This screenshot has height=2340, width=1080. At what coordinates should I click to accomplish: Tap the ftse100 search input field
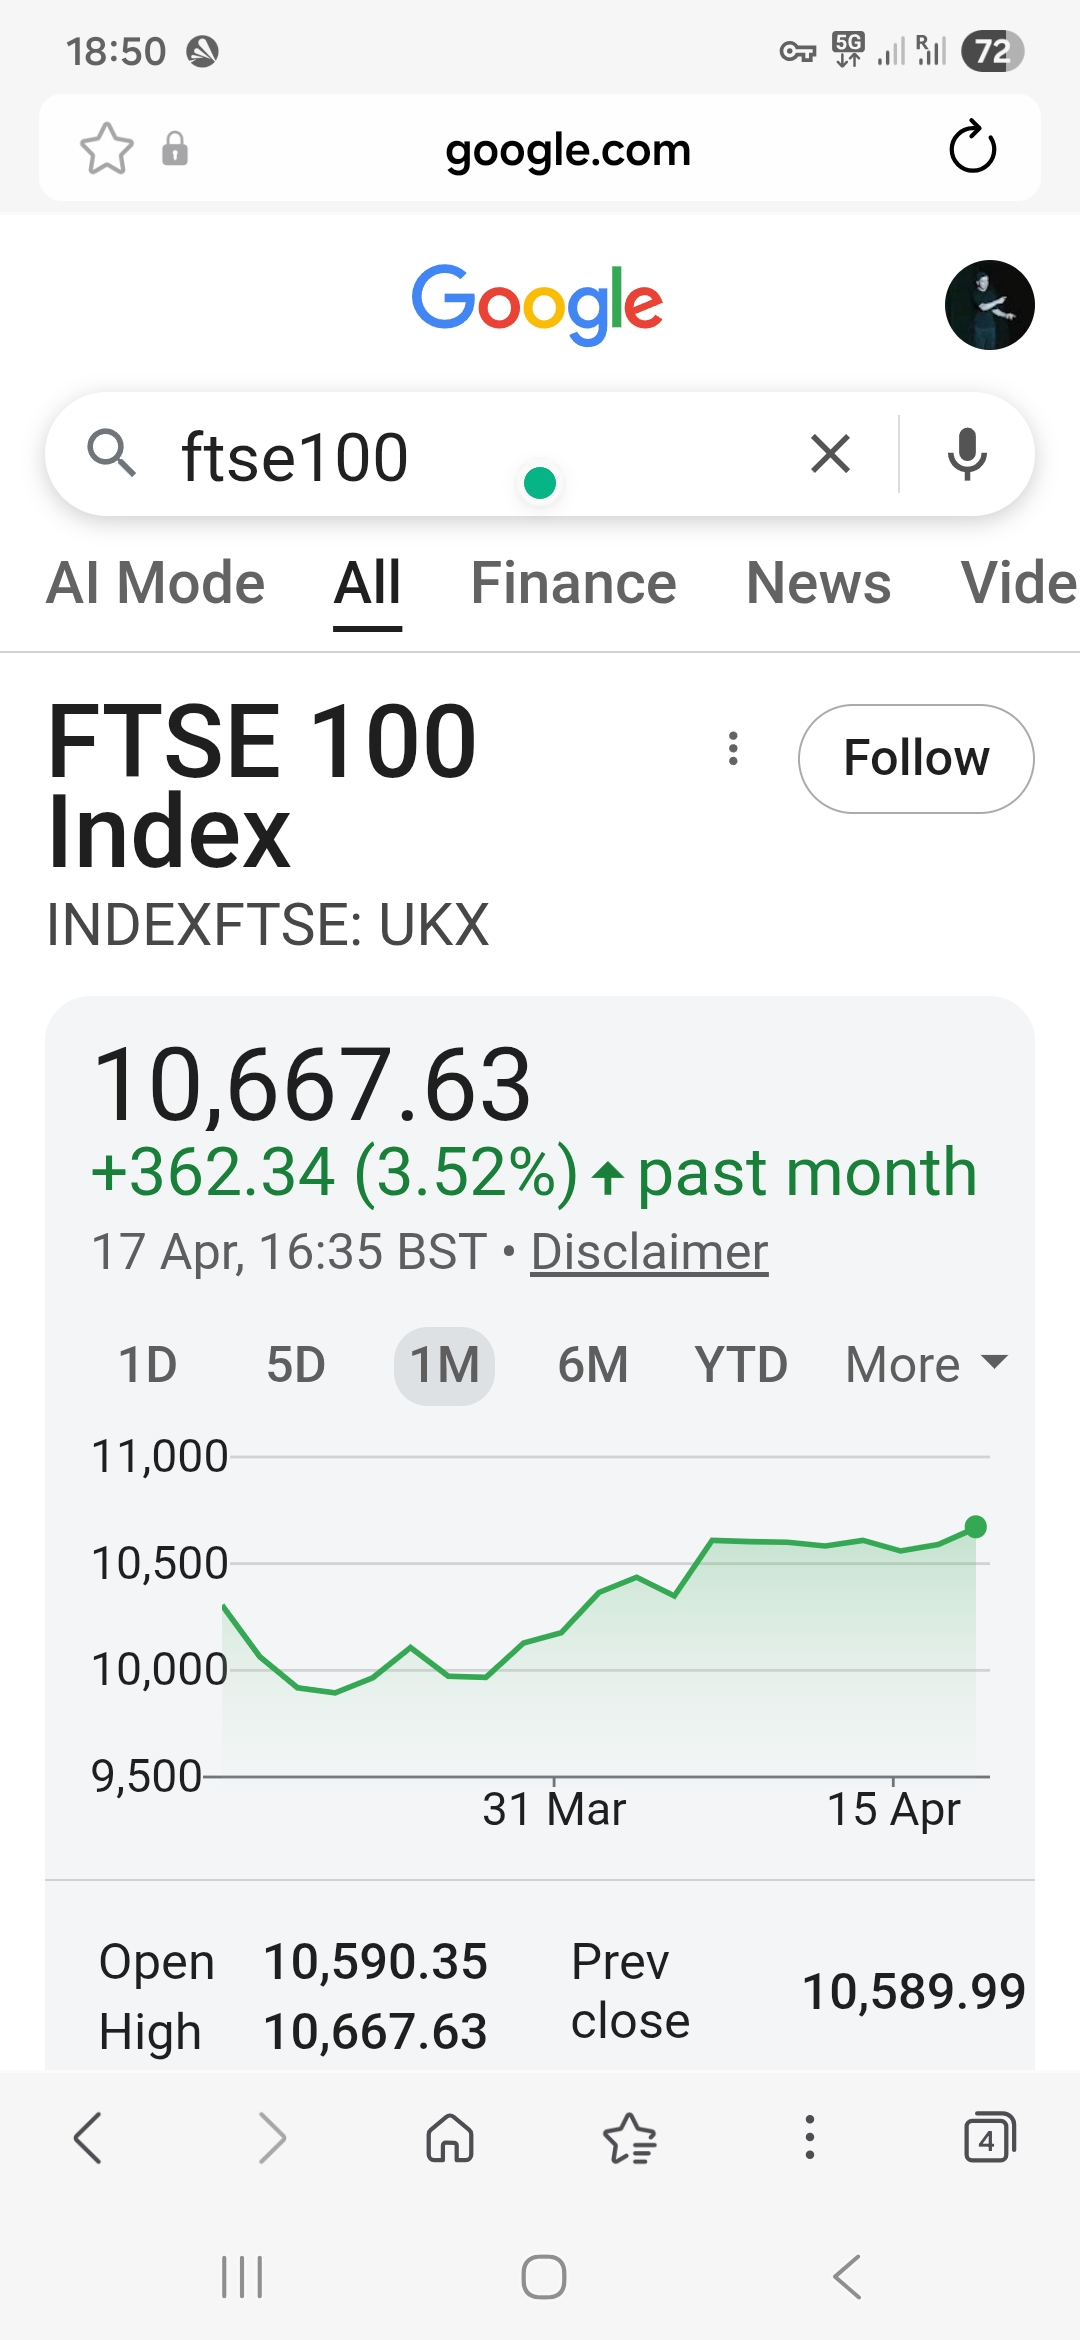480,456
